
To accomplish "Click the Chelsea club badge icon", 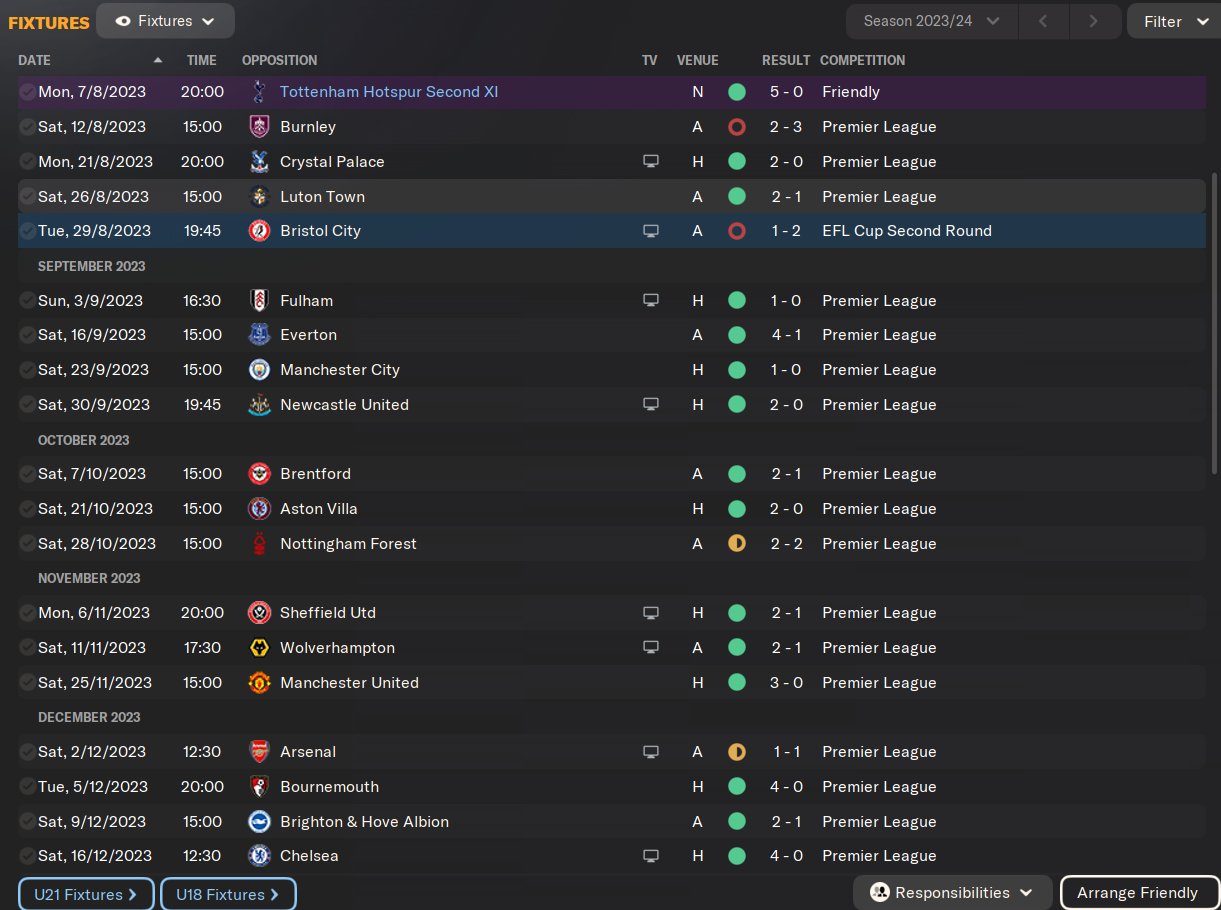I will click(x=259, y=856).
